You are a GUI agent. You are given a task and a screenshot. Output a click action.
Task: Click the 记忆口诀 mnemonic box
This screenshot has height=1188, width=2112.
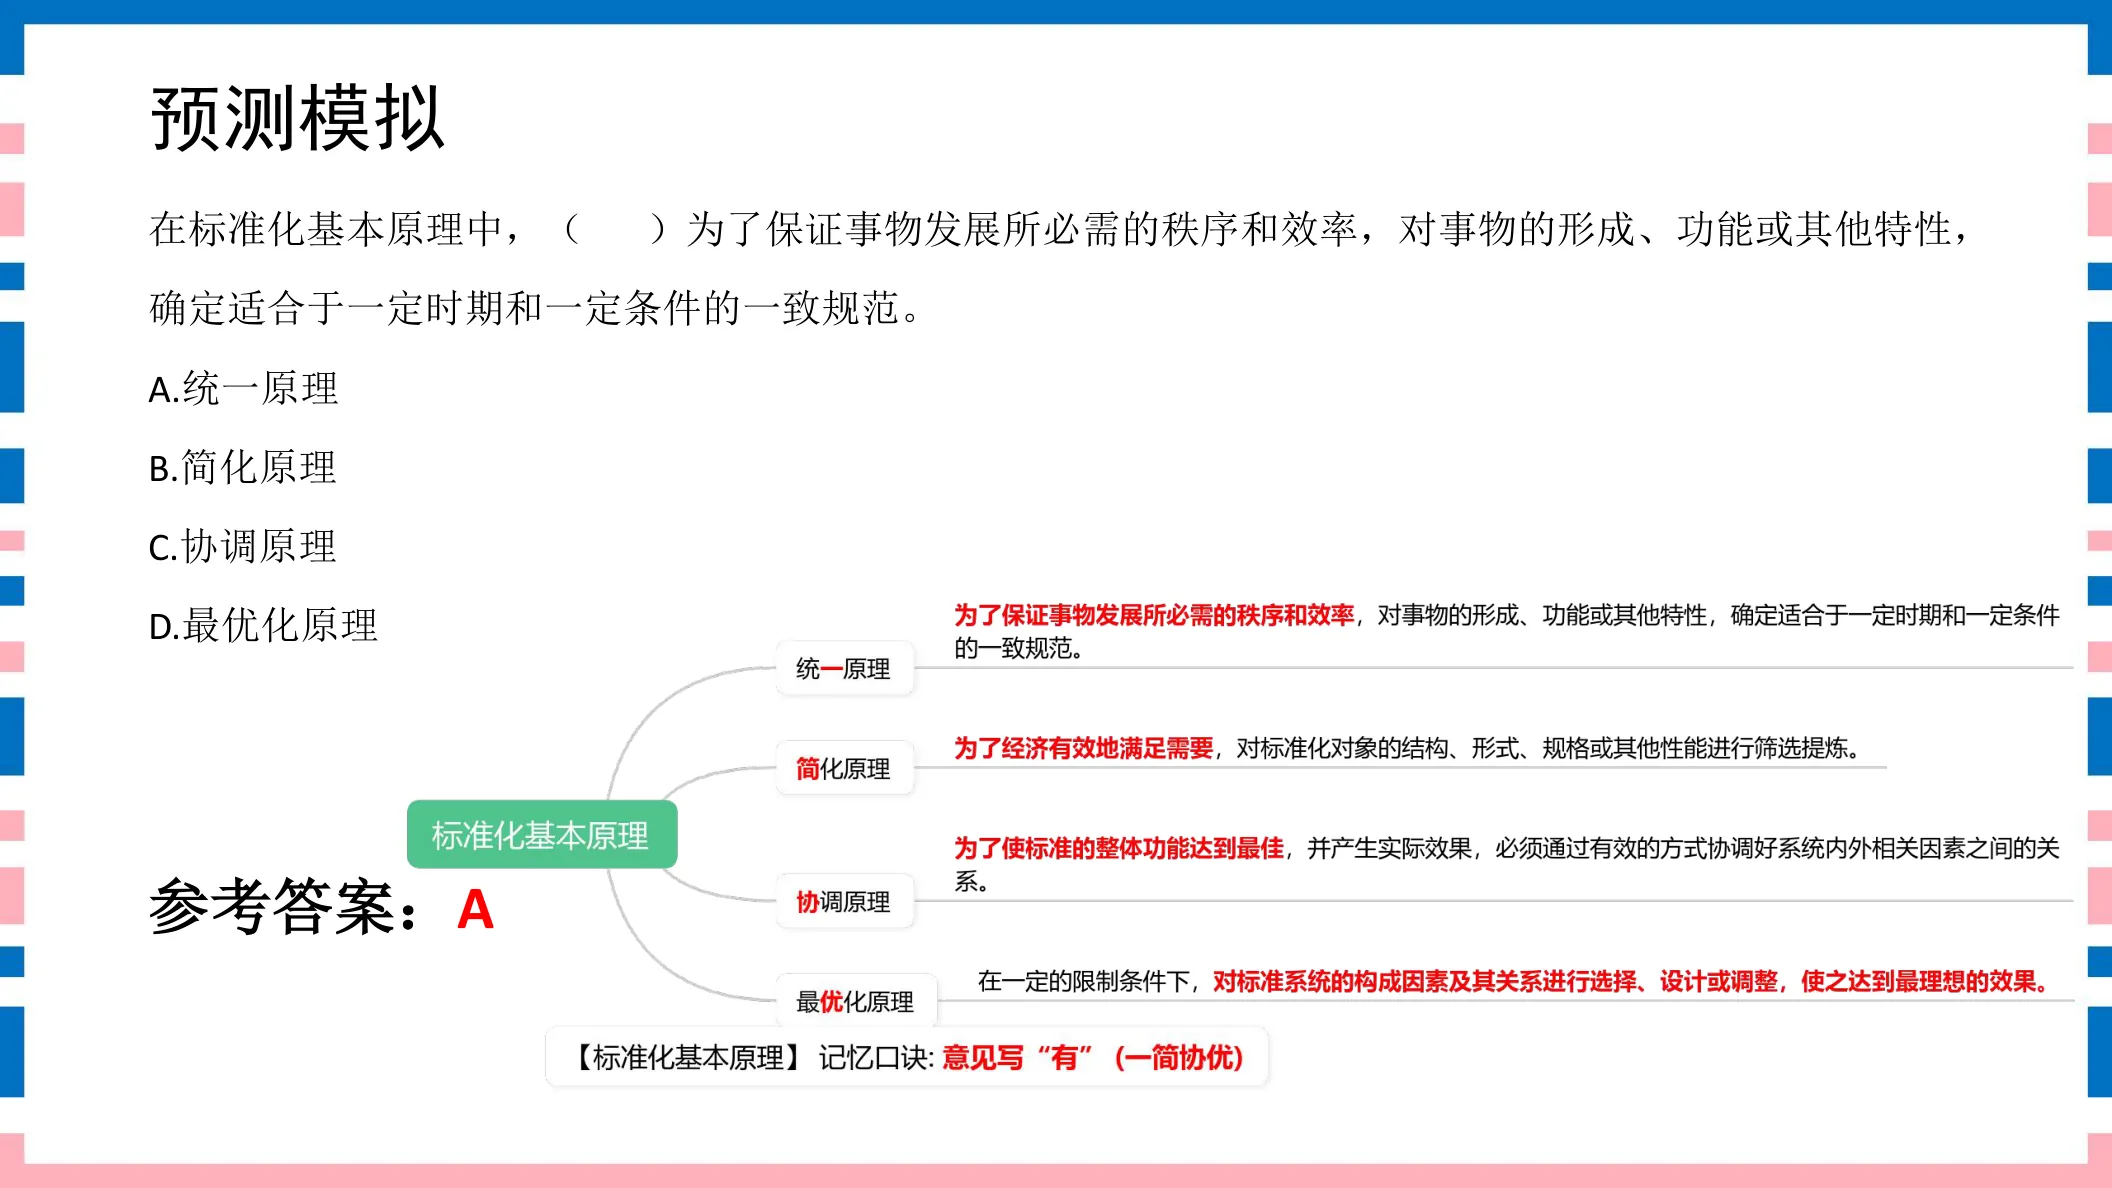pyautogui.click(x=907, y=1057)
